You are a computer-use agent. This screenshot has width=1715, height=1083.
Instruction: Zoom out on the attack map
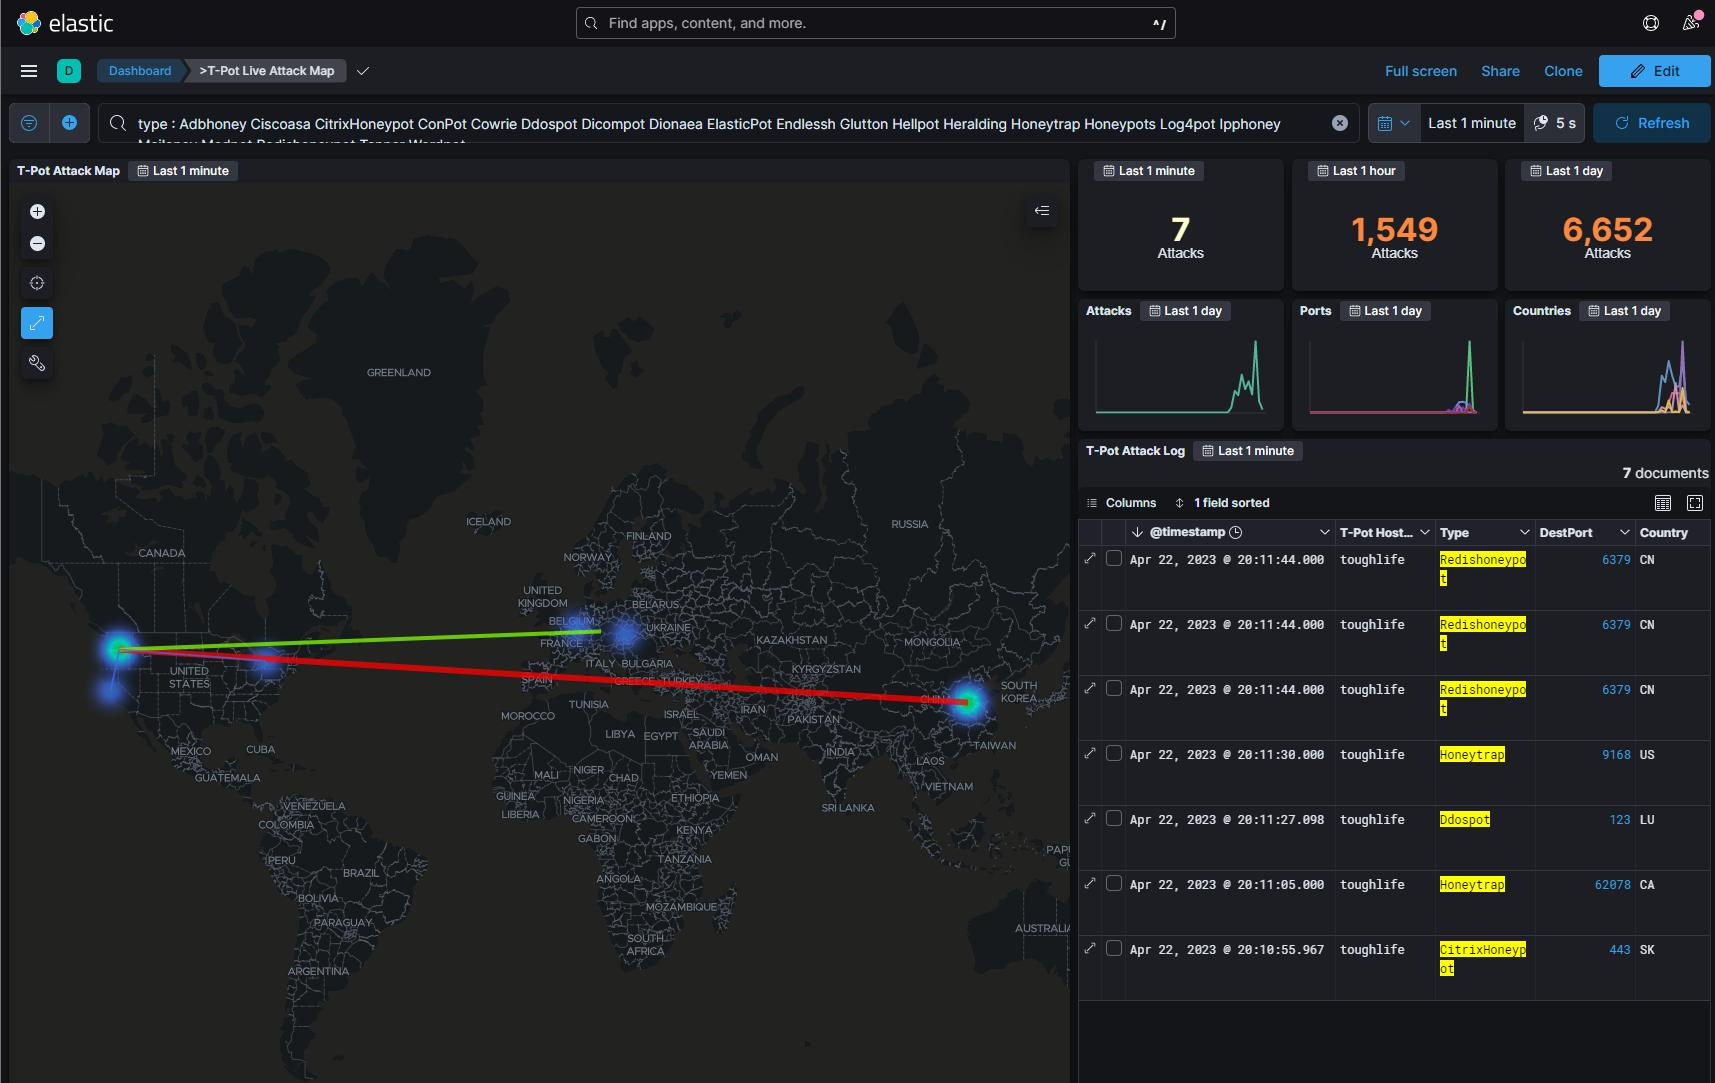(x=37, y=243)
